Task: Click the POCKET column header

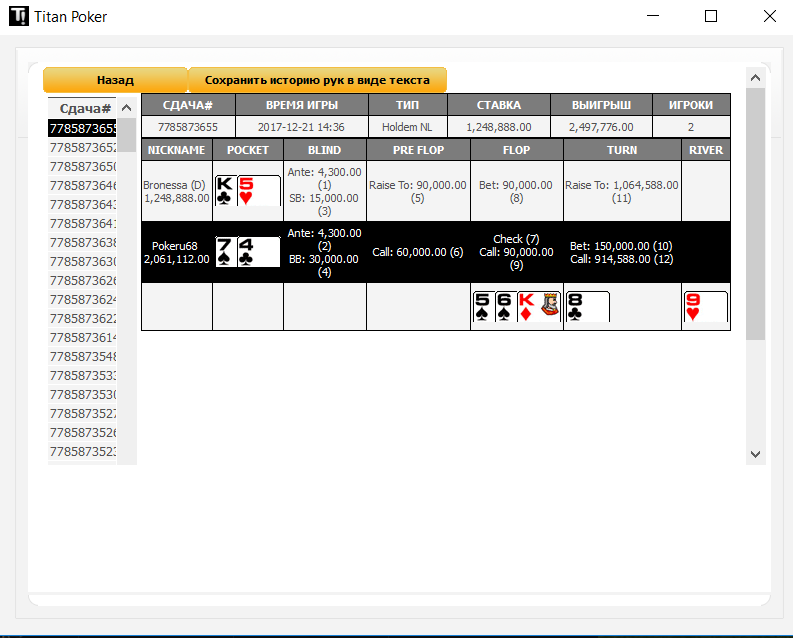Action: coord(248,150)
